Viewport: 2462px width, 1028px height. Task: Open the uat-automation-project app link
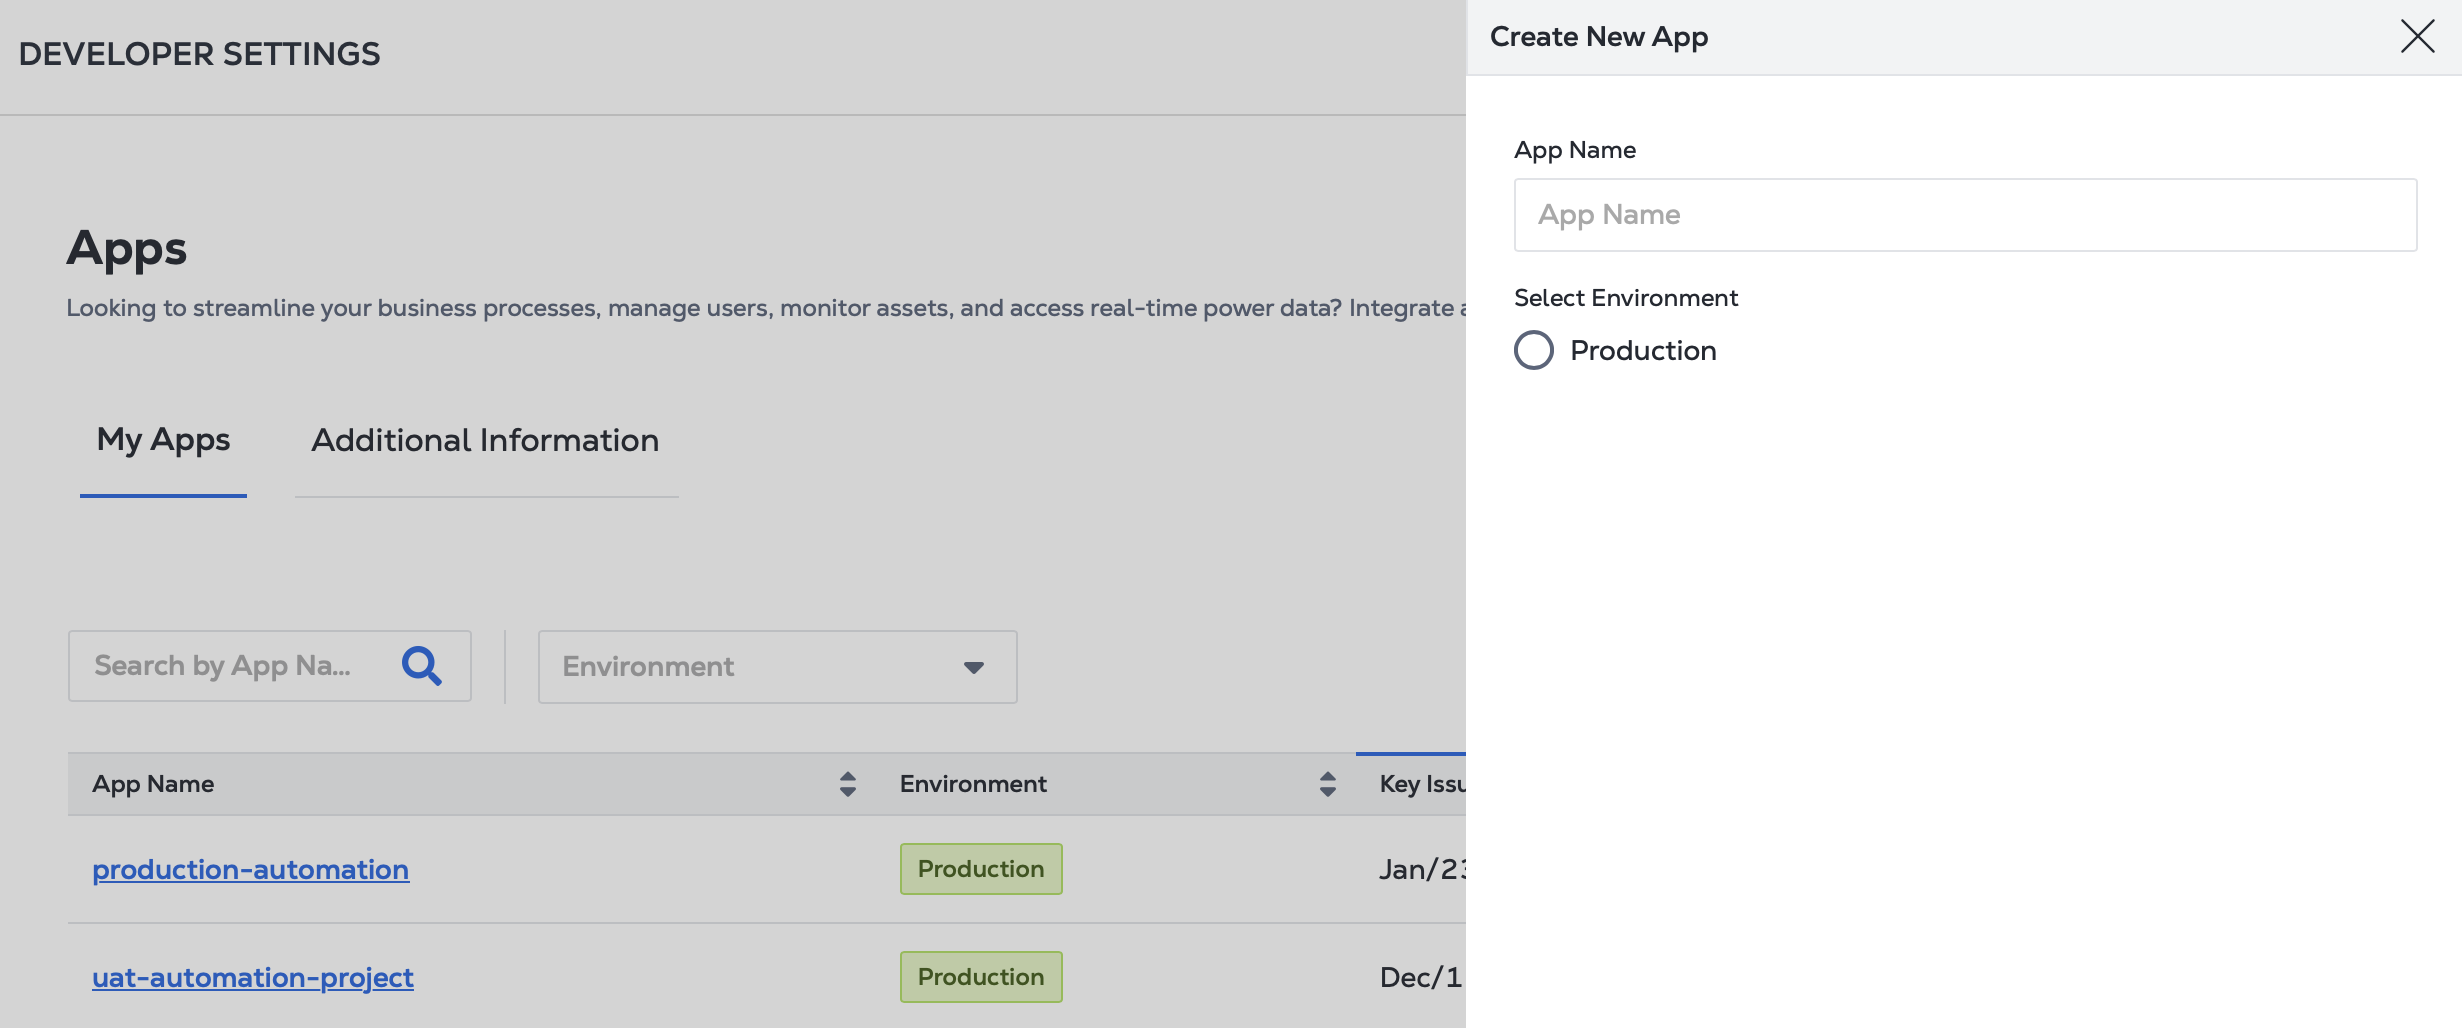[252, 978]
